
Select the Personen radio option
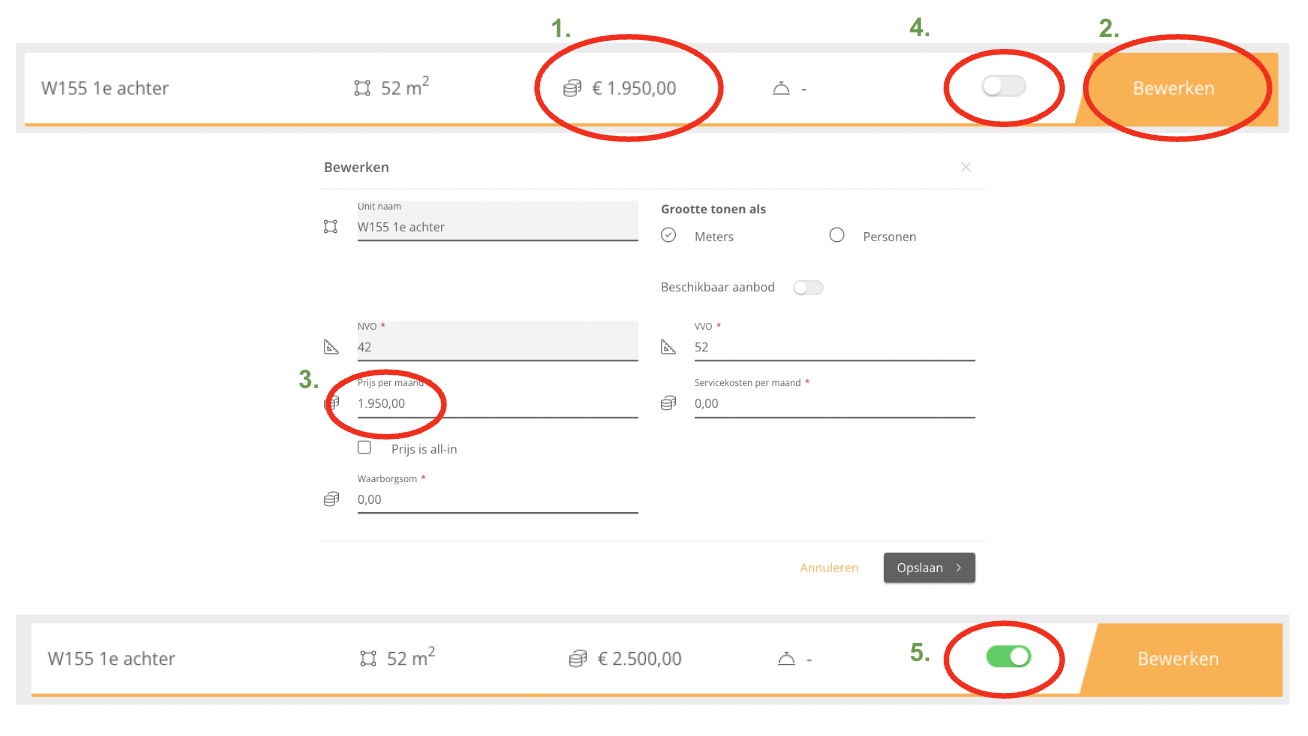point(837,236)
